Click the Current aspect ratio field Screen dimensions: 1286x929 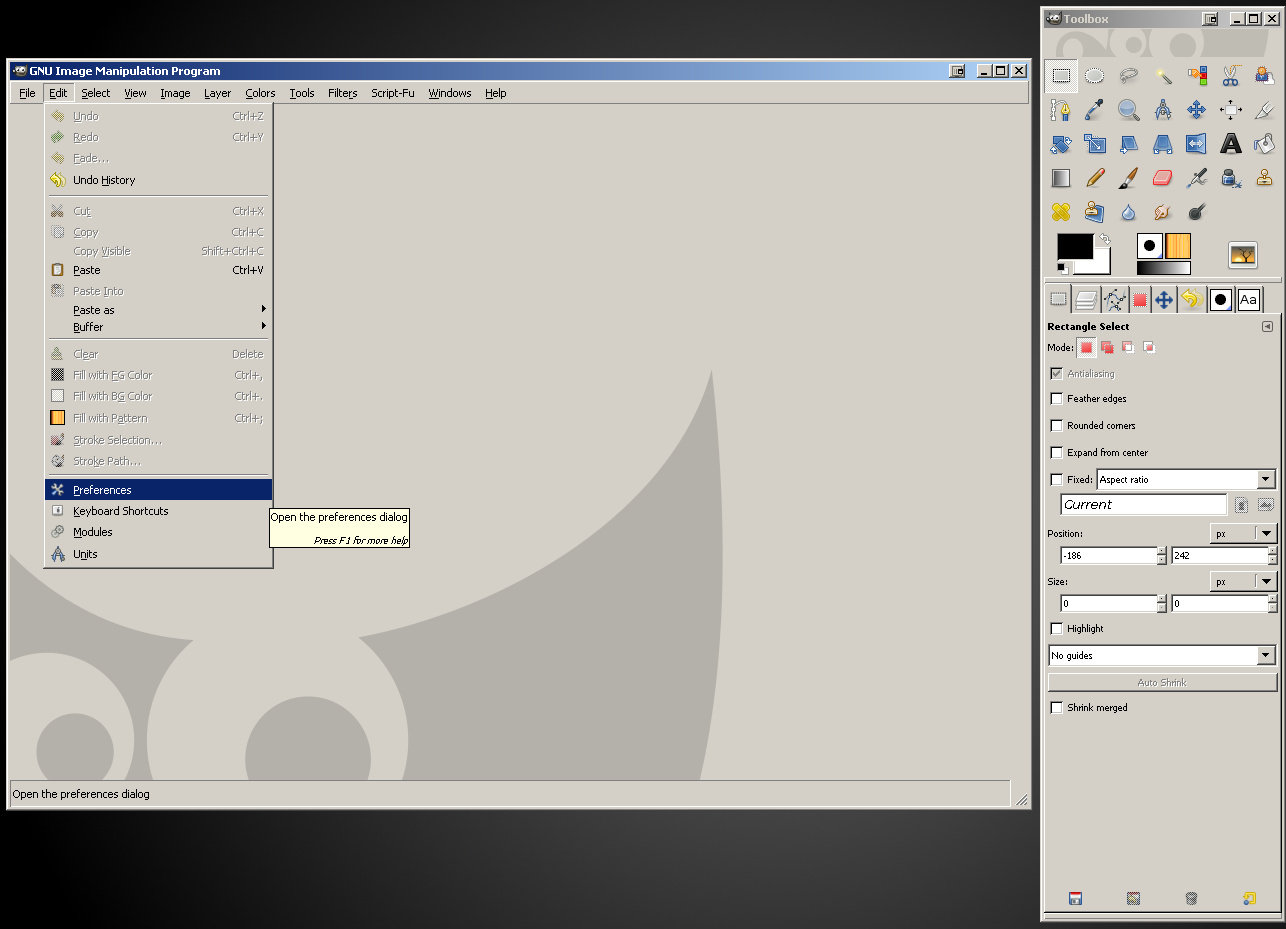coord(1143,505)
